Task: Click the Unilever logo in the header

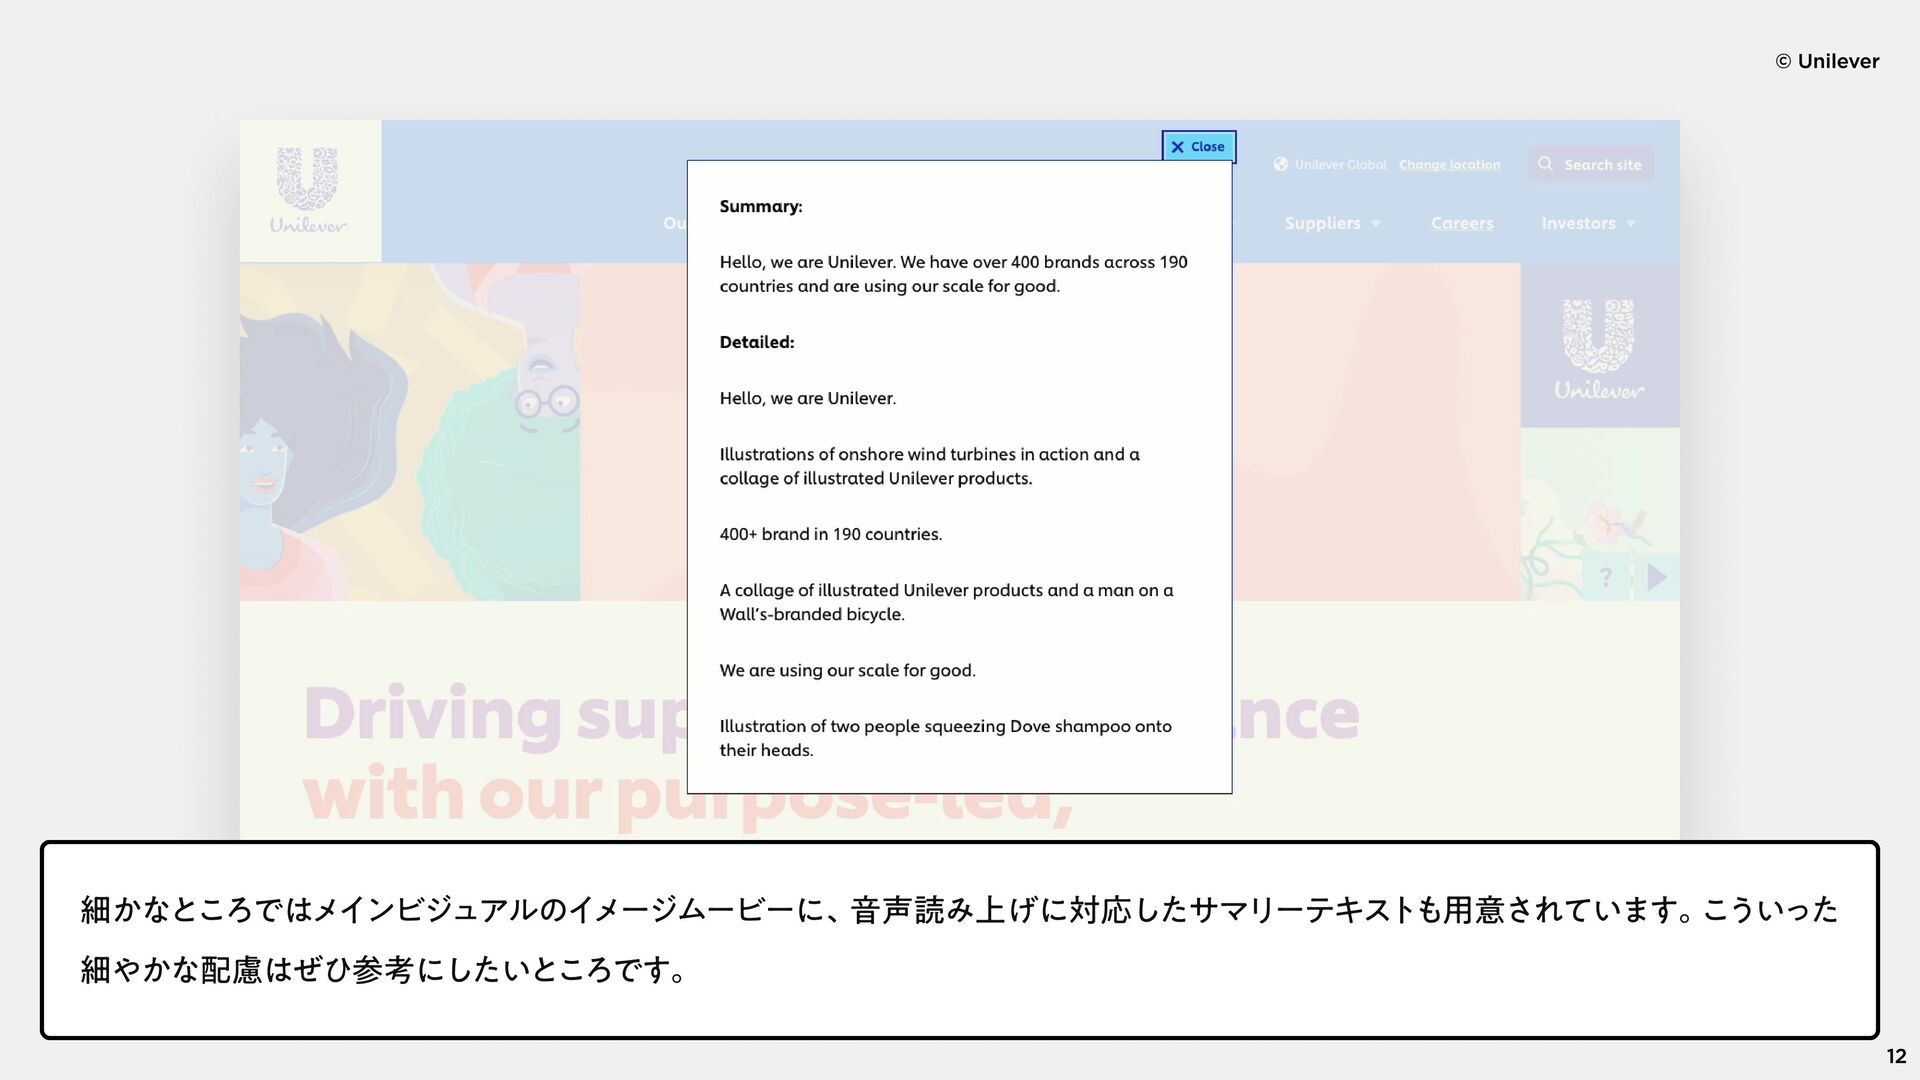Action: pos(309,191)
